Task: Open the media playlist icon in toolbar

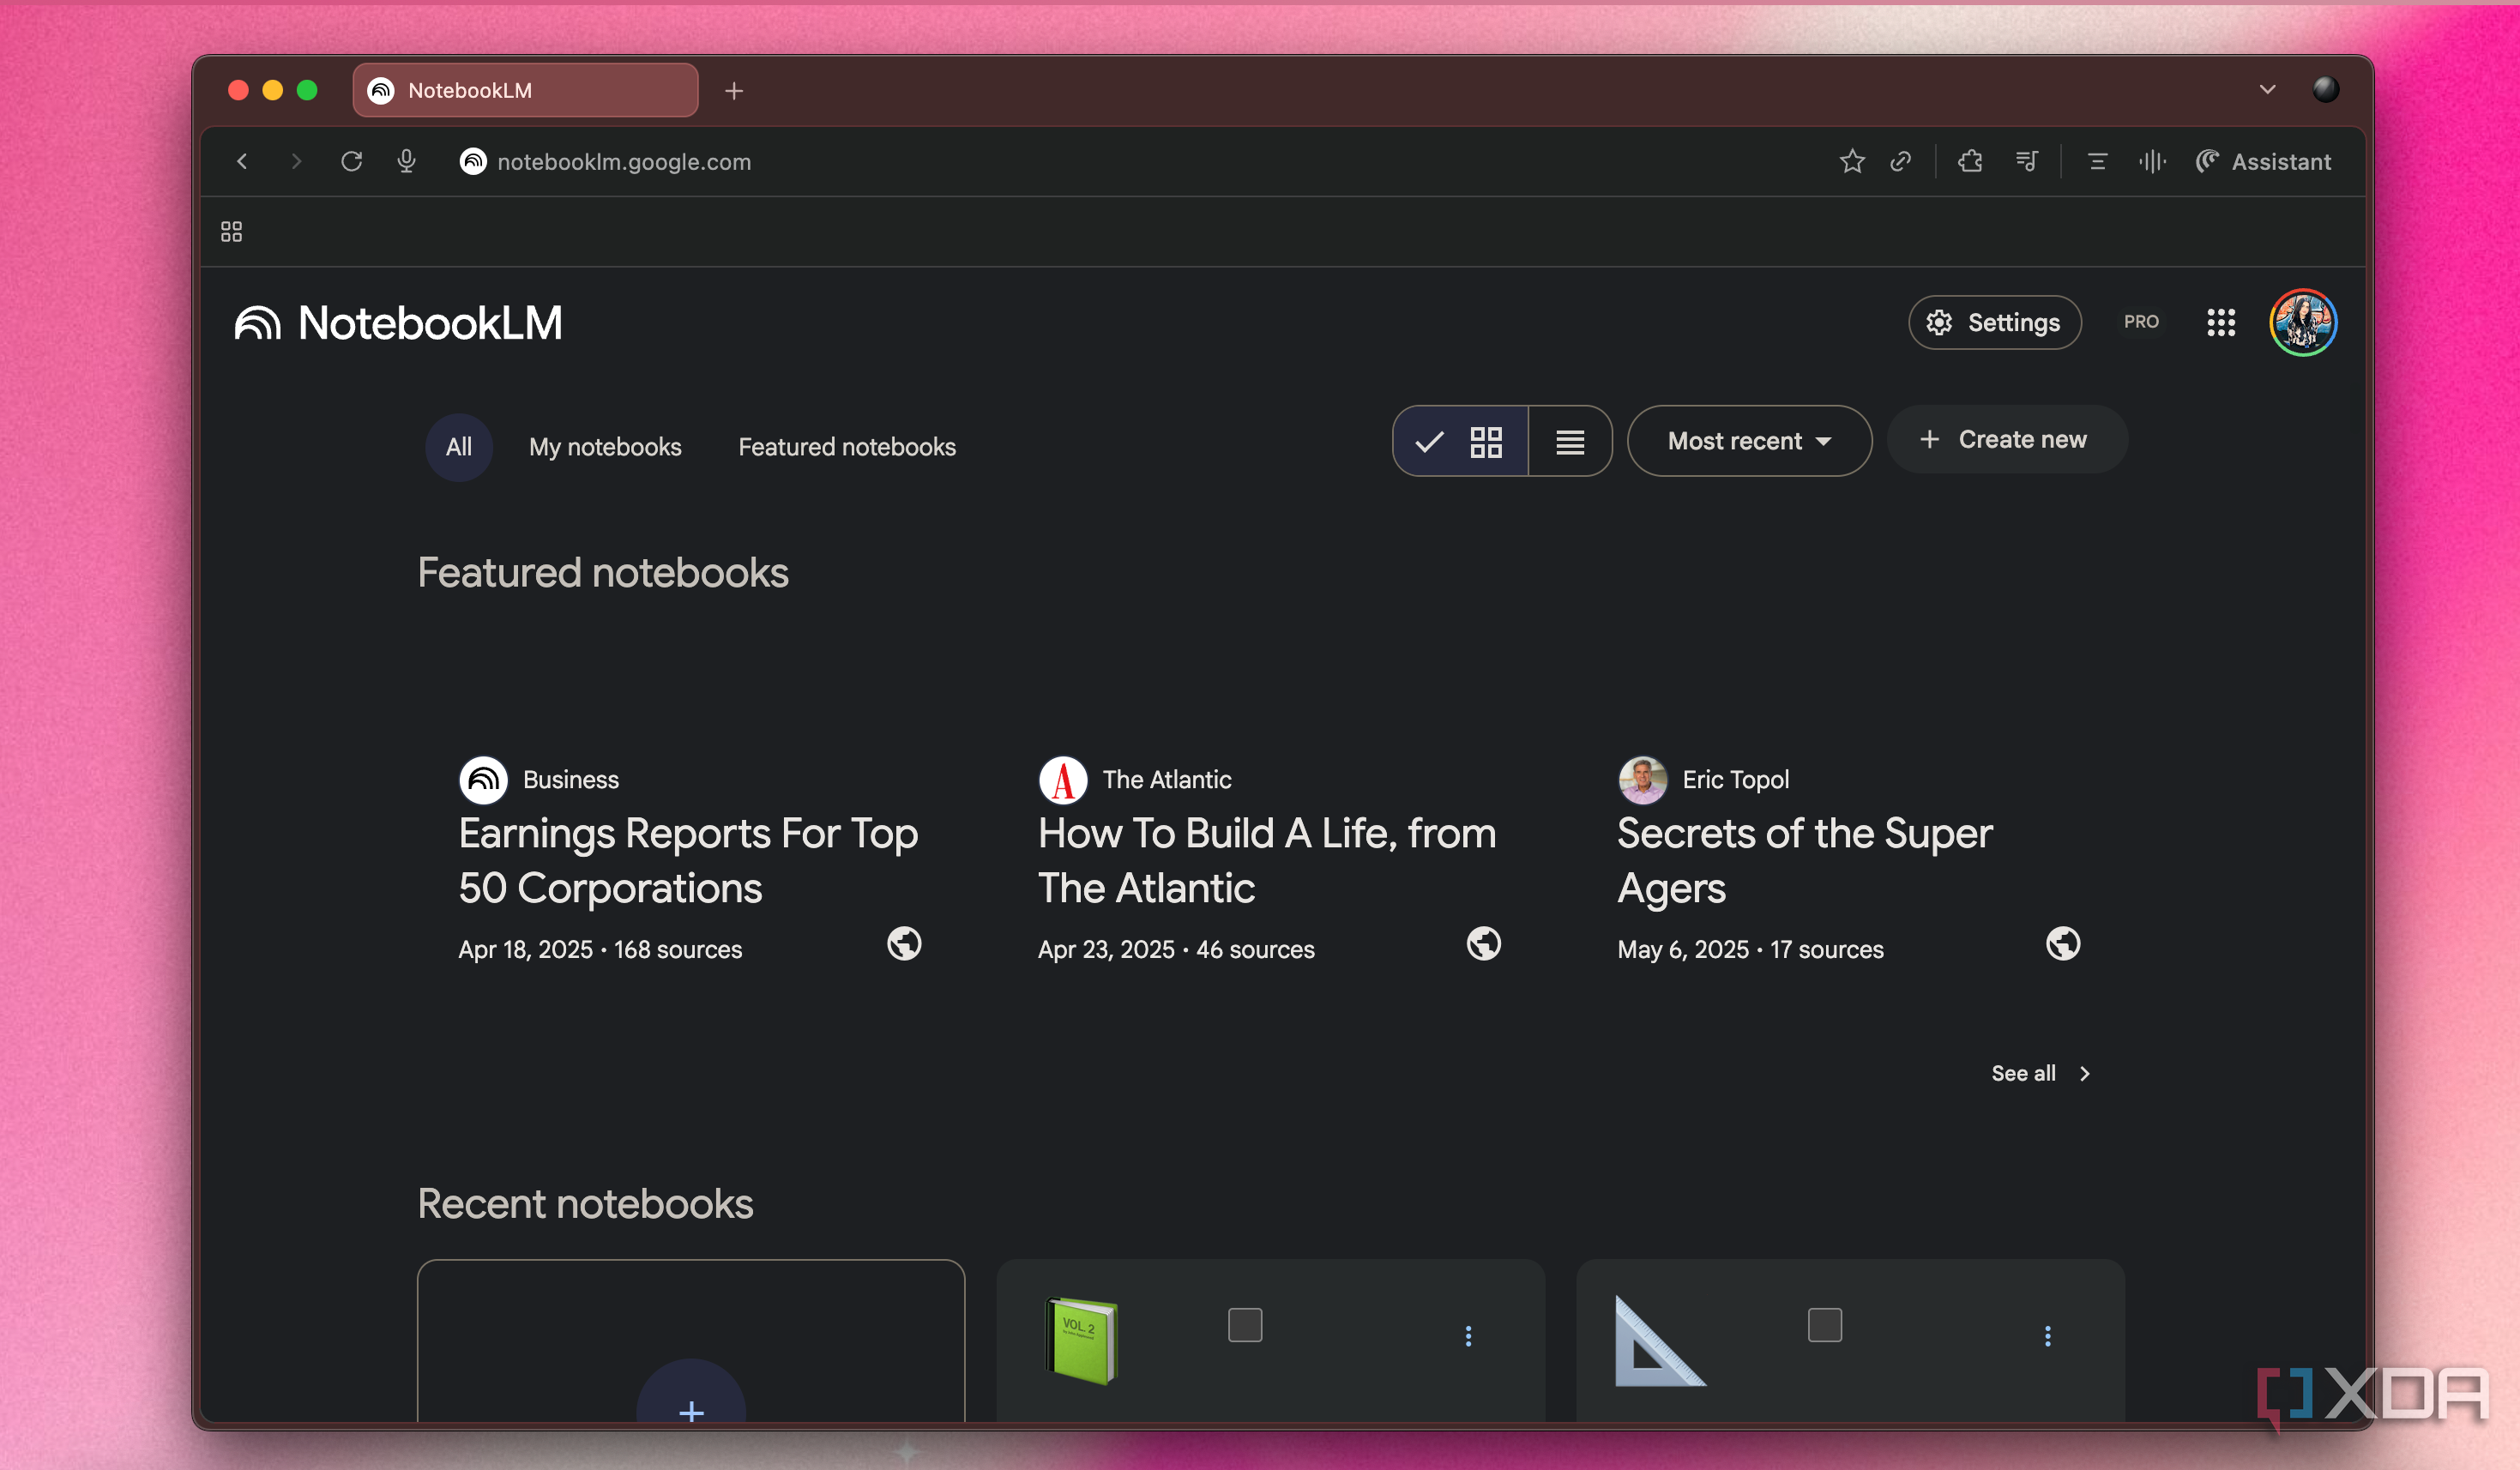Action: (2026, 161)
